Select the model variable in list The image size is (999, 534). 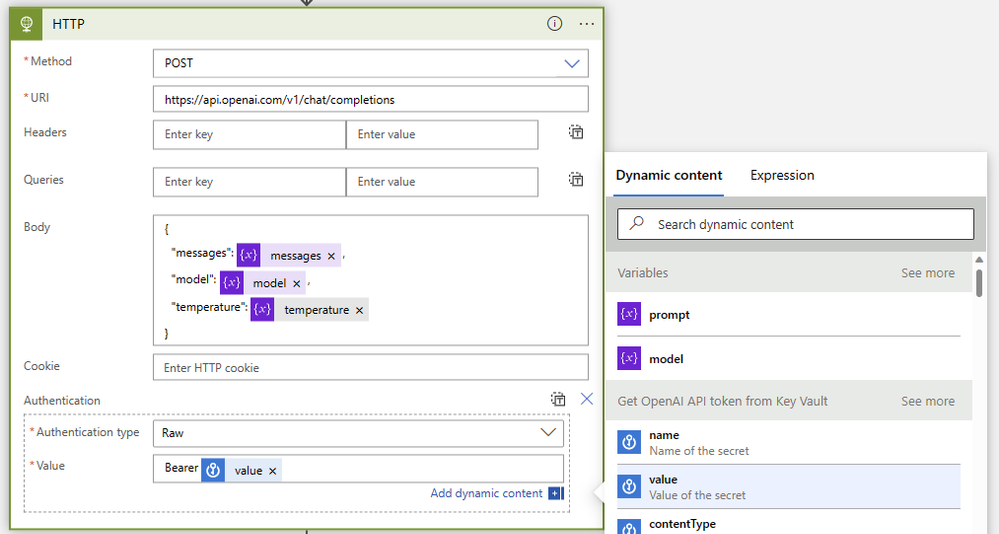tap(789, 358)
